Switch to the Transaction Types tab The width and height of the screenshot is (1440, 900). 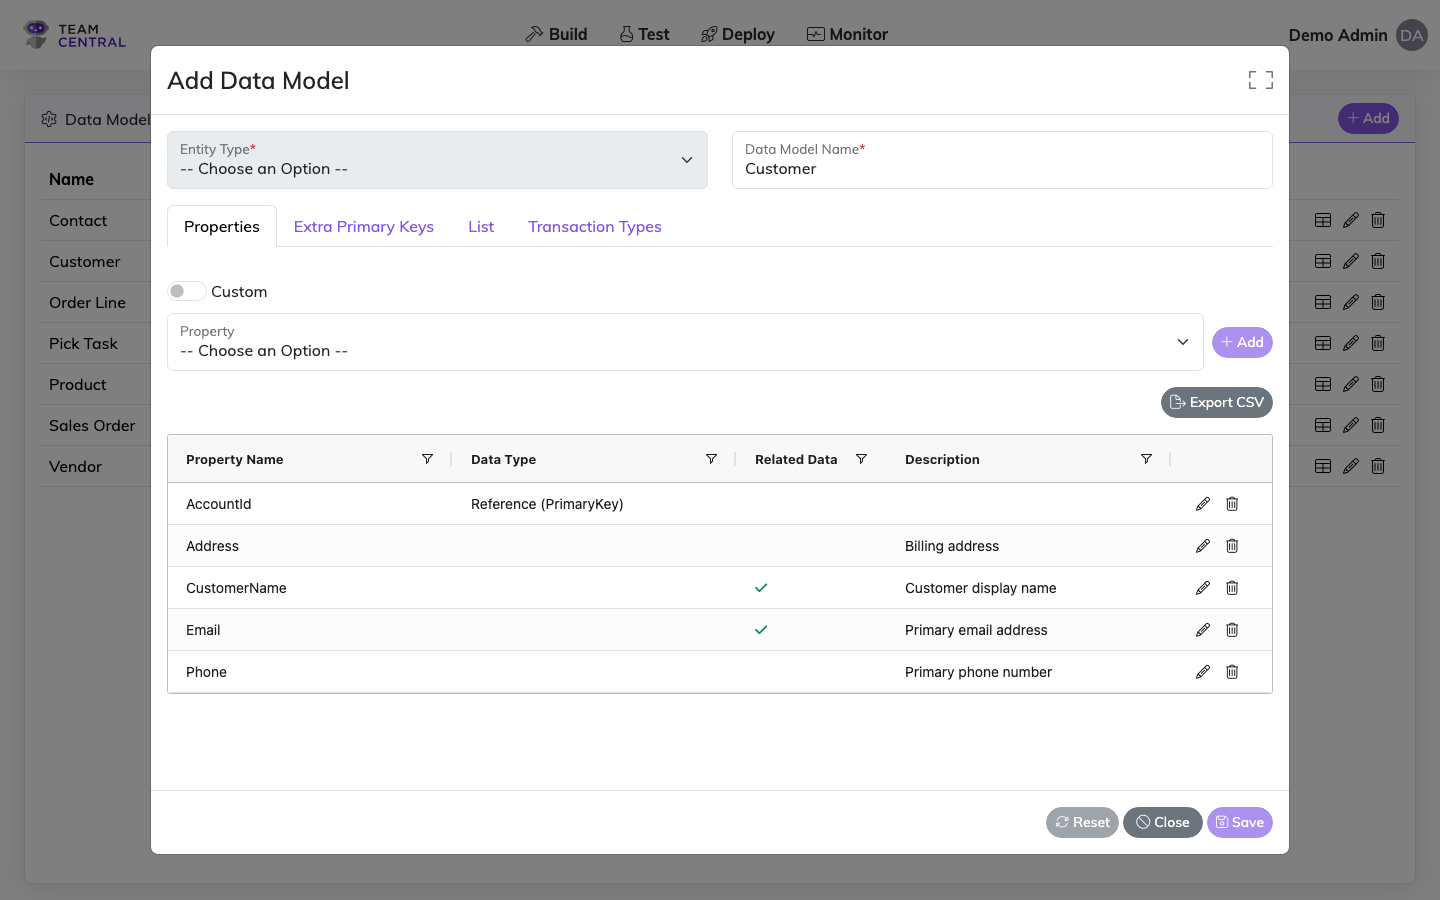pyautogui.click(x=595, y=227)
